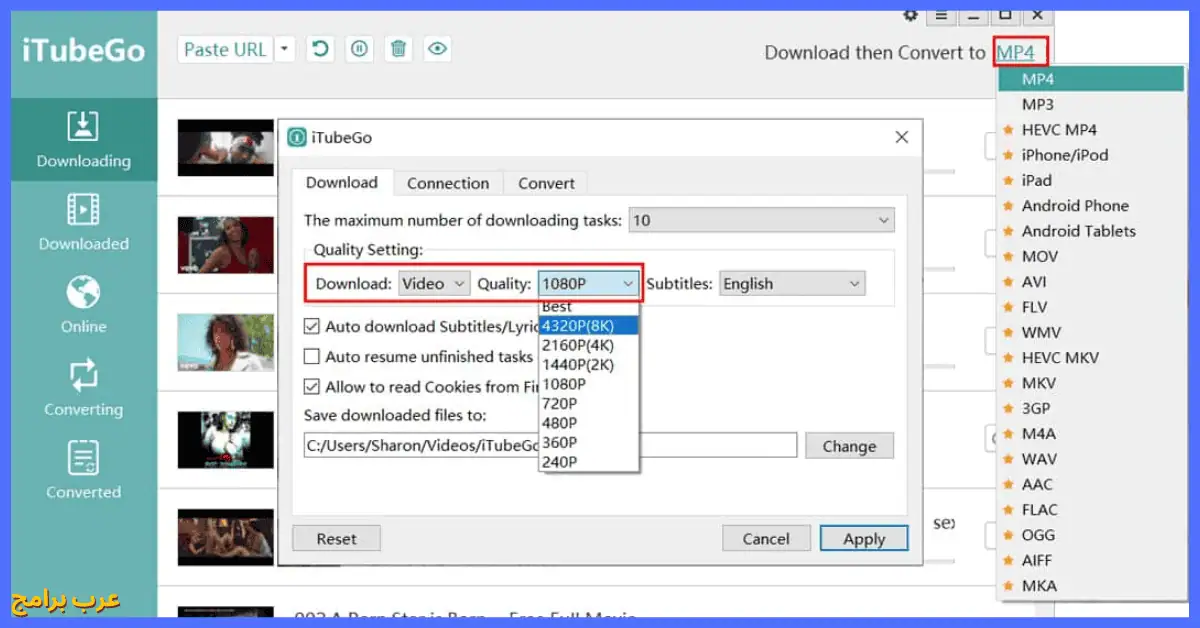Open the Subtitles English dropdown

coord(792,284)
